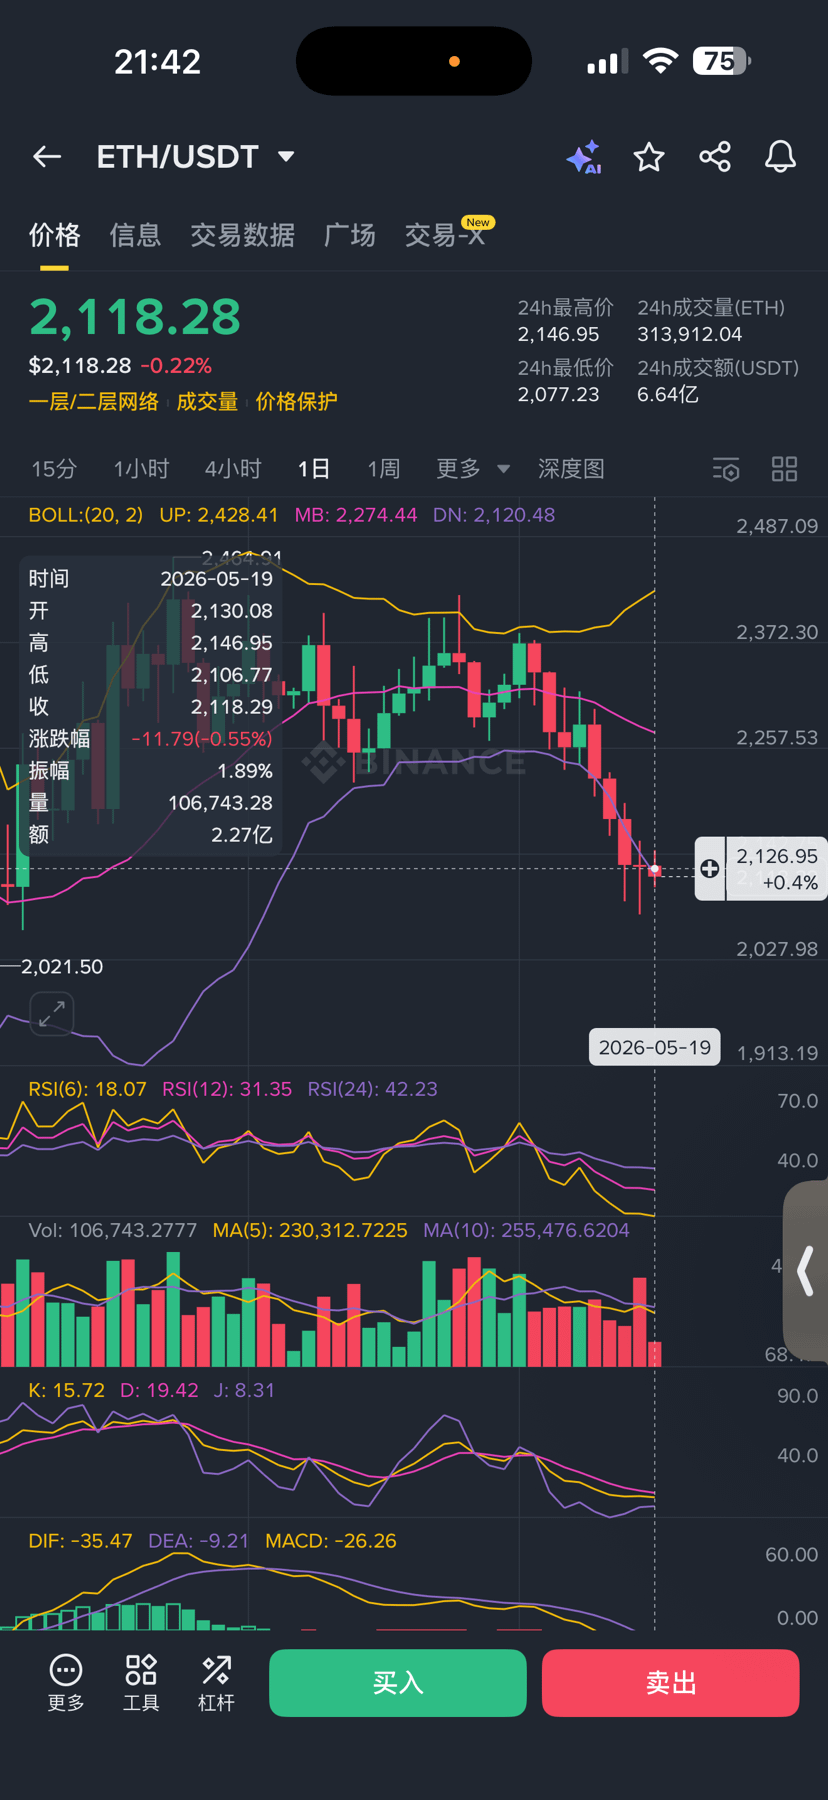Image resolution: width=828 pixels, height=1800 pixels.
Task: Open chart indicator settings icon
Action: [726, 469]
